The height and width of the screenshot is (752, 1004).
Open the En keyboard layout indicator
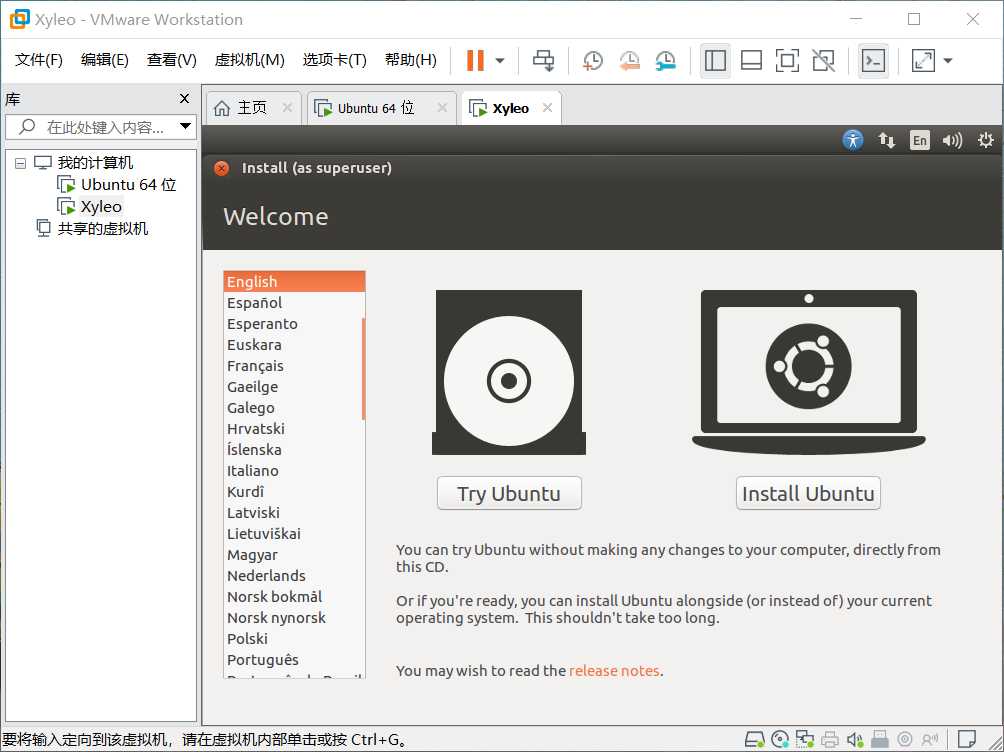pos(919,140)
